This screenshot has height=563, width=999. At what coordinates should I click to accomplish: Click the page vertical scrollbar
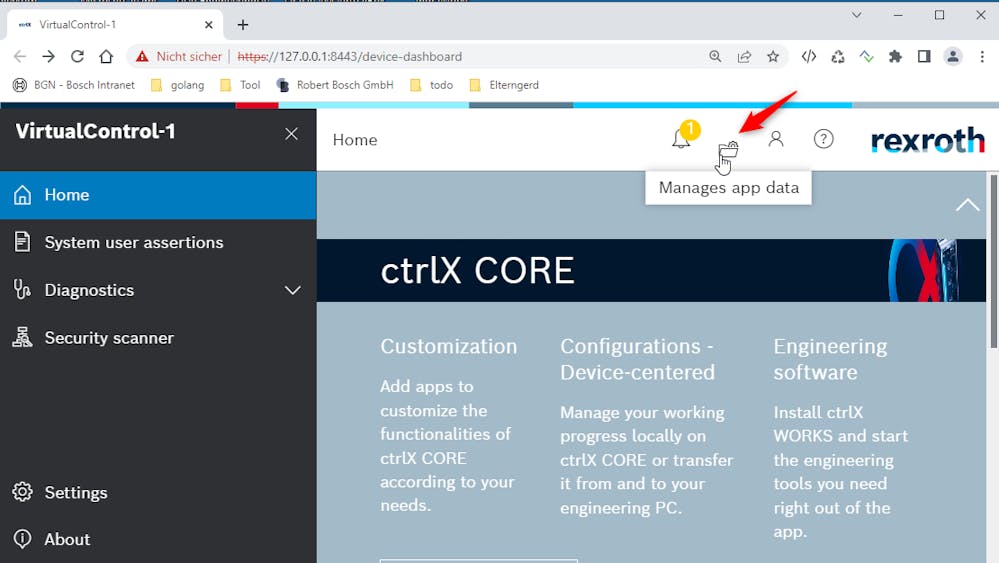click(993, 261)
